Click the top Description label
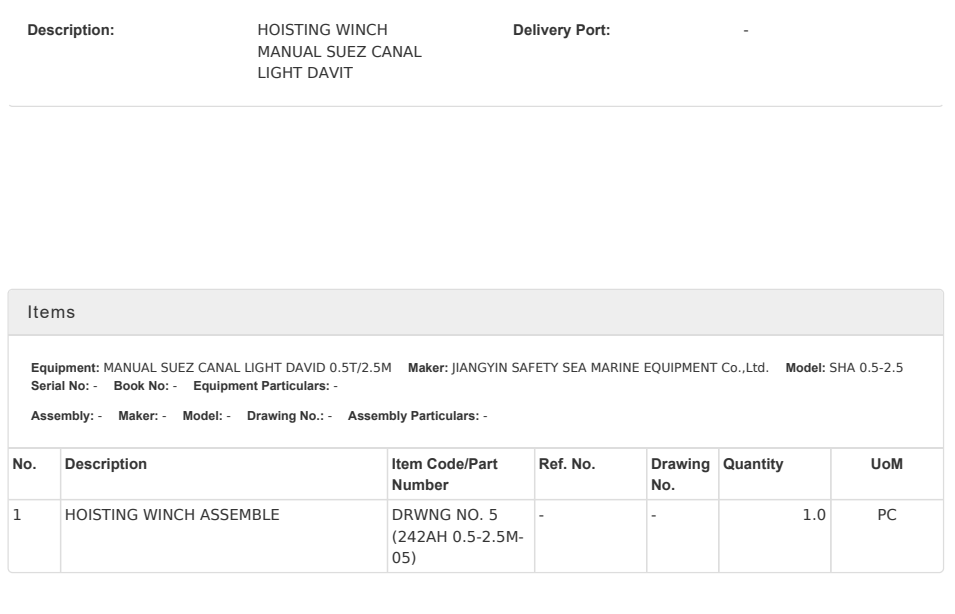Screen dimensions: 955x614 [71, 31]
